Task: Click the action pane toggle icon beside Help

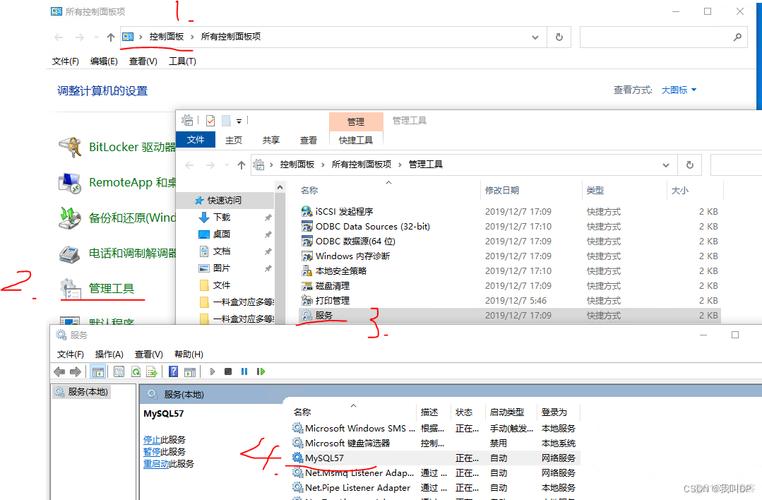Action: (190, 372)
